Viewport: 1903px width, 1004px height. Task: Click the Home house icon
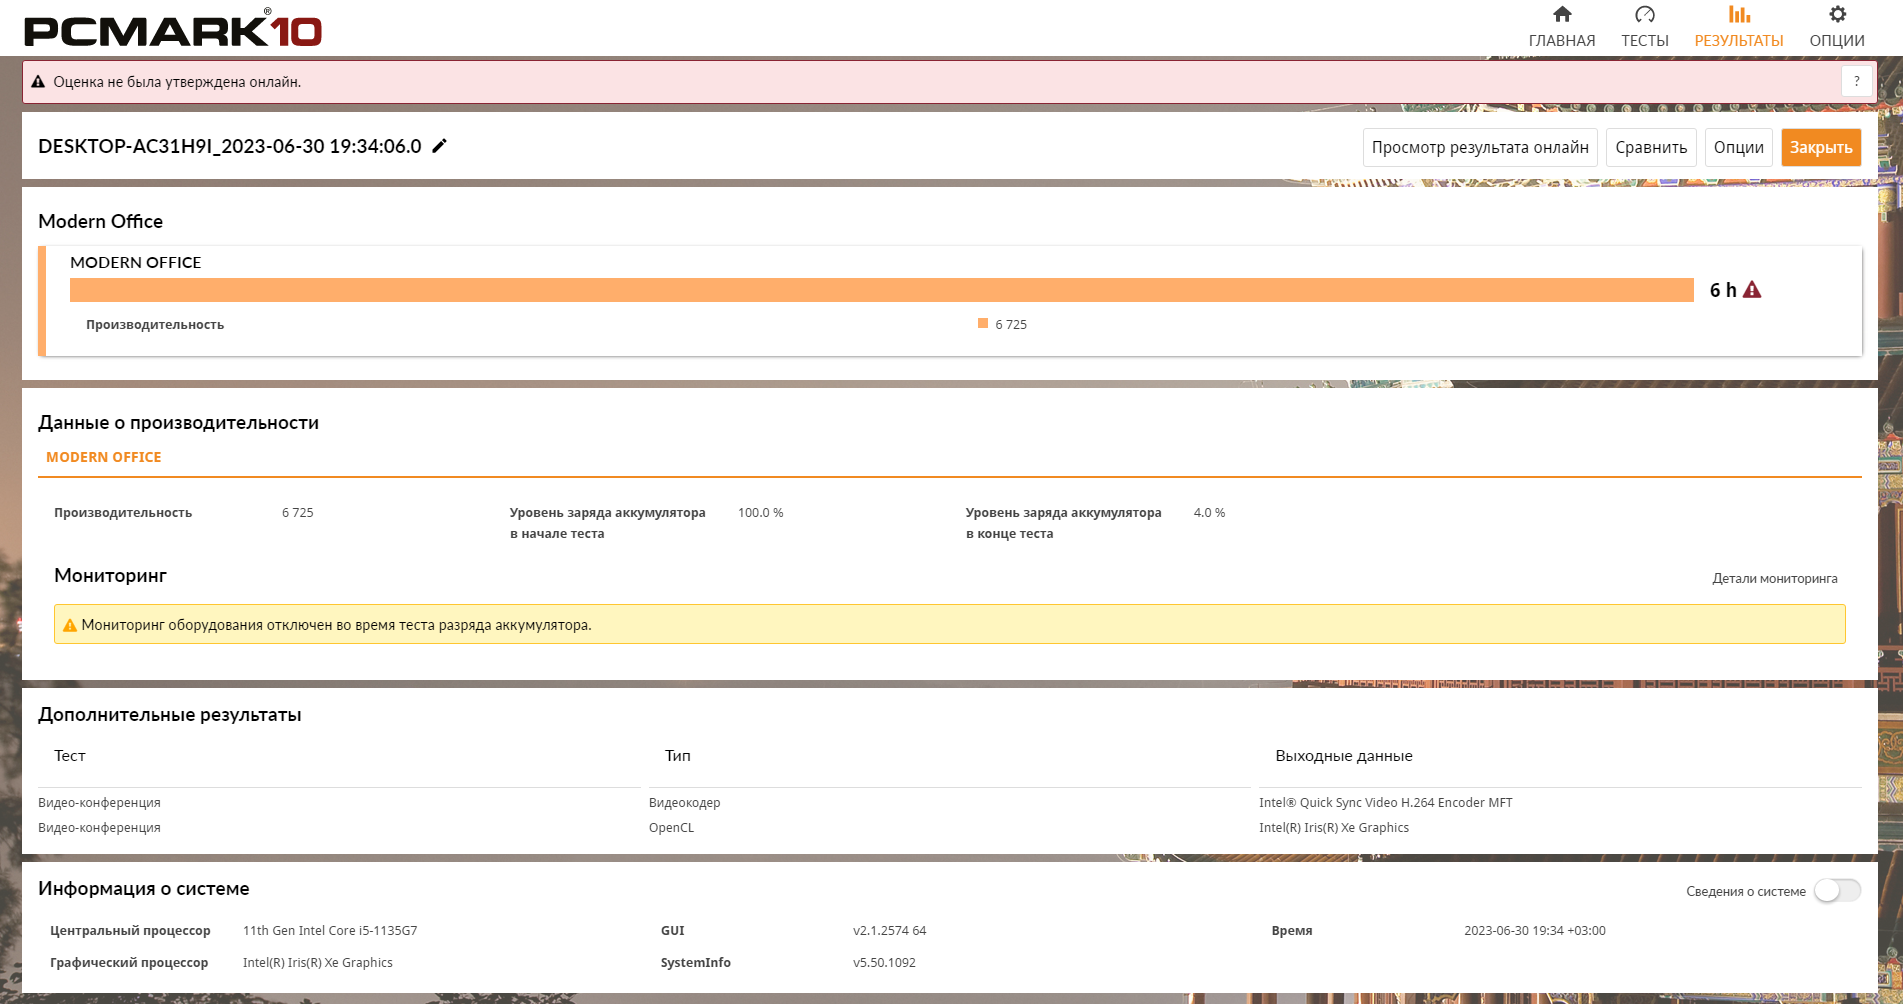[x=1562, y=14]
